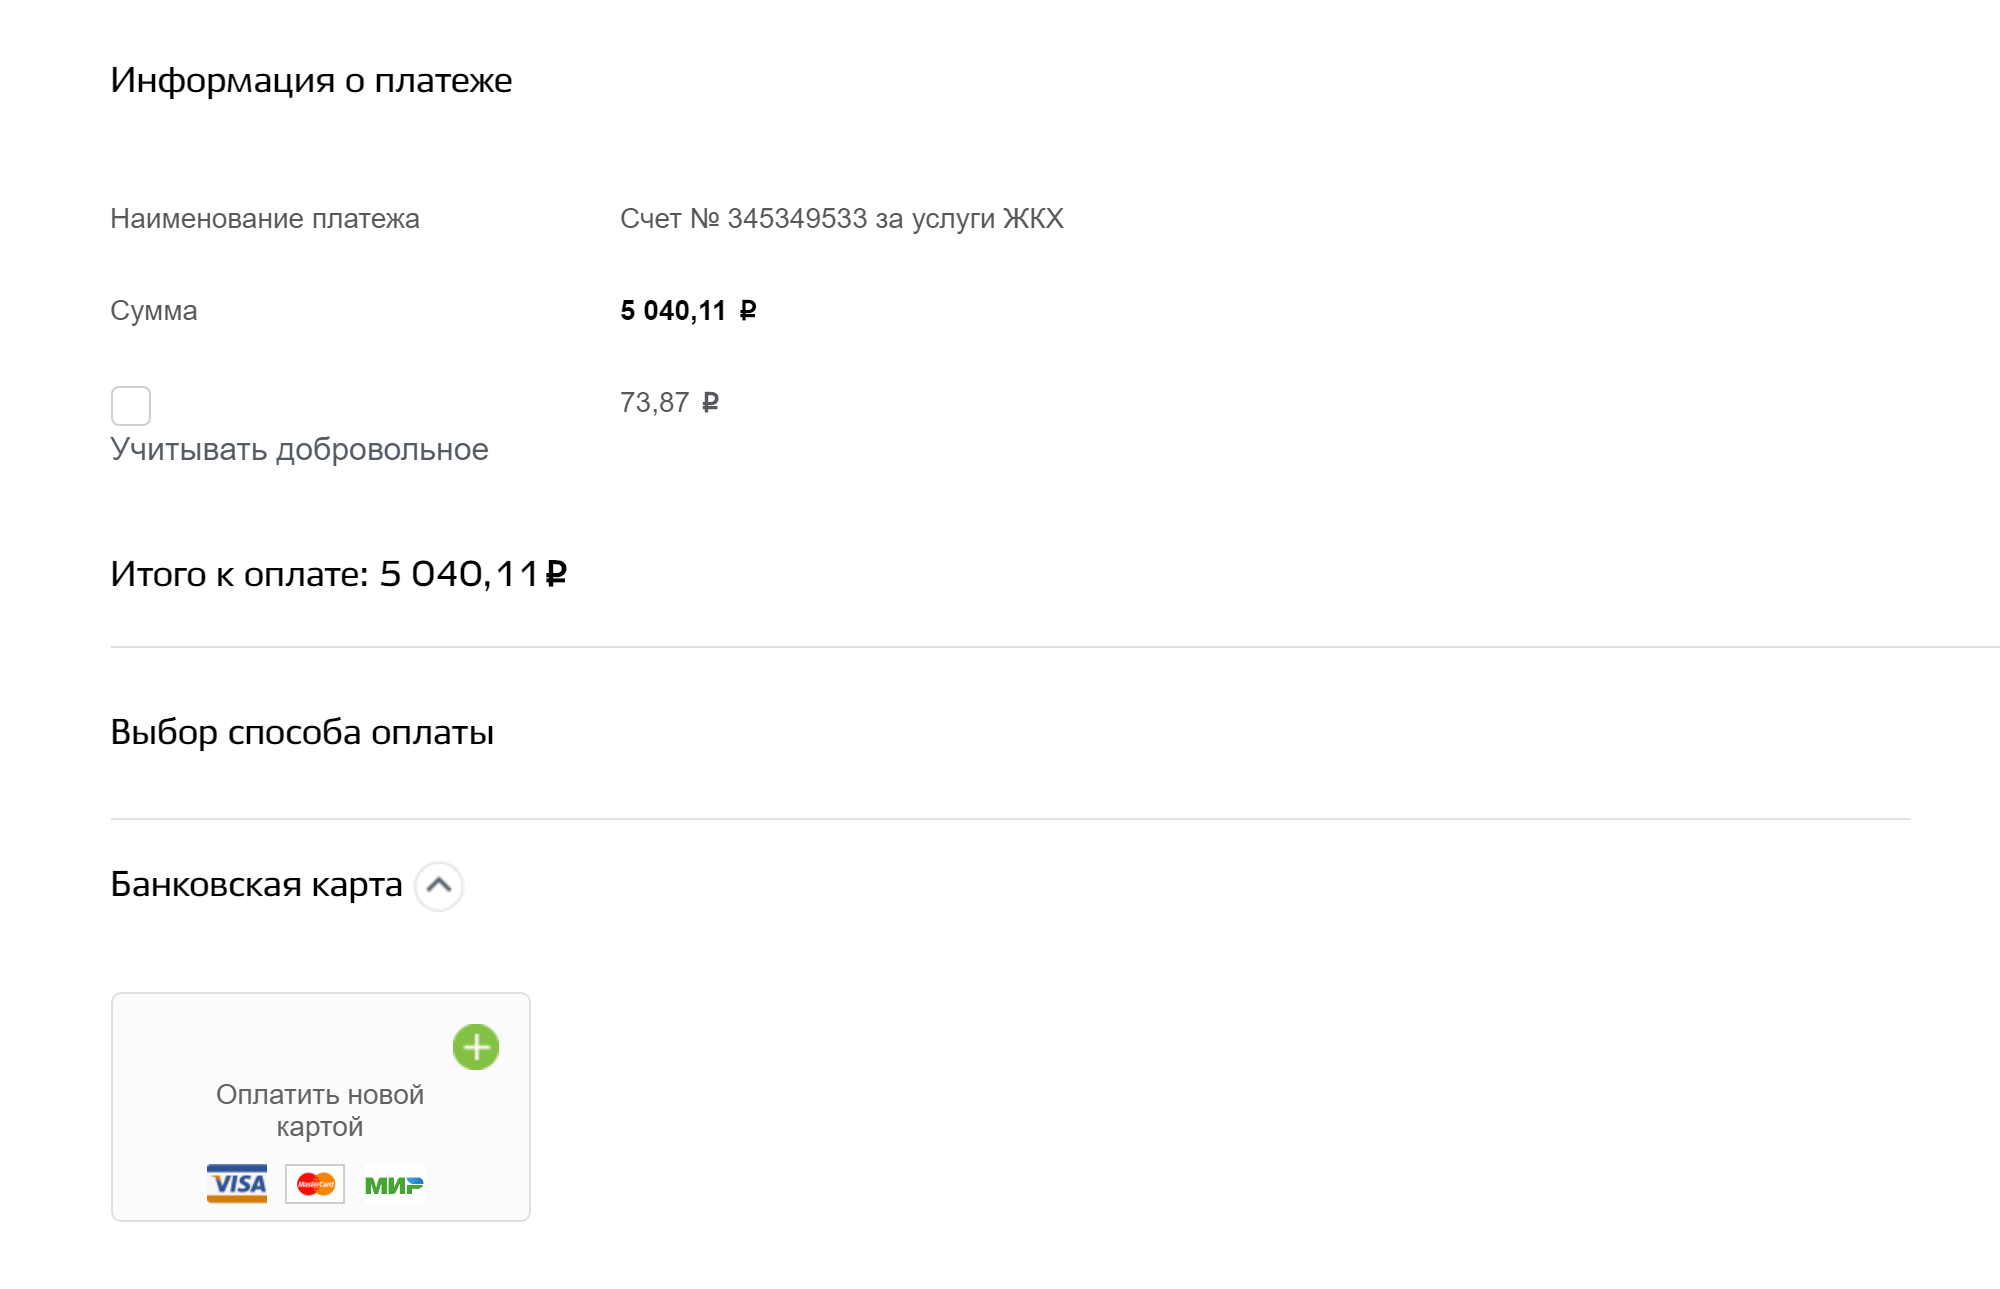Screen dimensions: 2000x1289
Task: Click the МИР payment system logo
Action: 394,1185
